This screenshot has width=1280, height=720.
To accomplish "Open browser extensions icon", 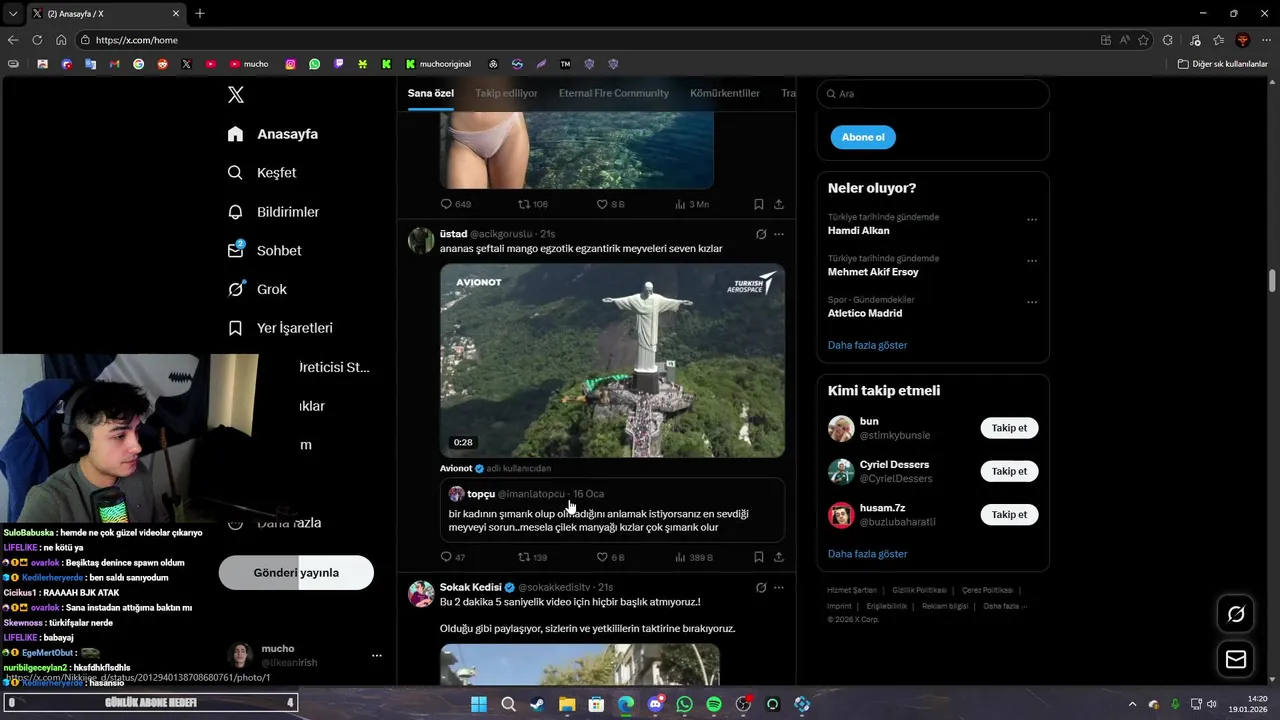I will pos(1168,40).
